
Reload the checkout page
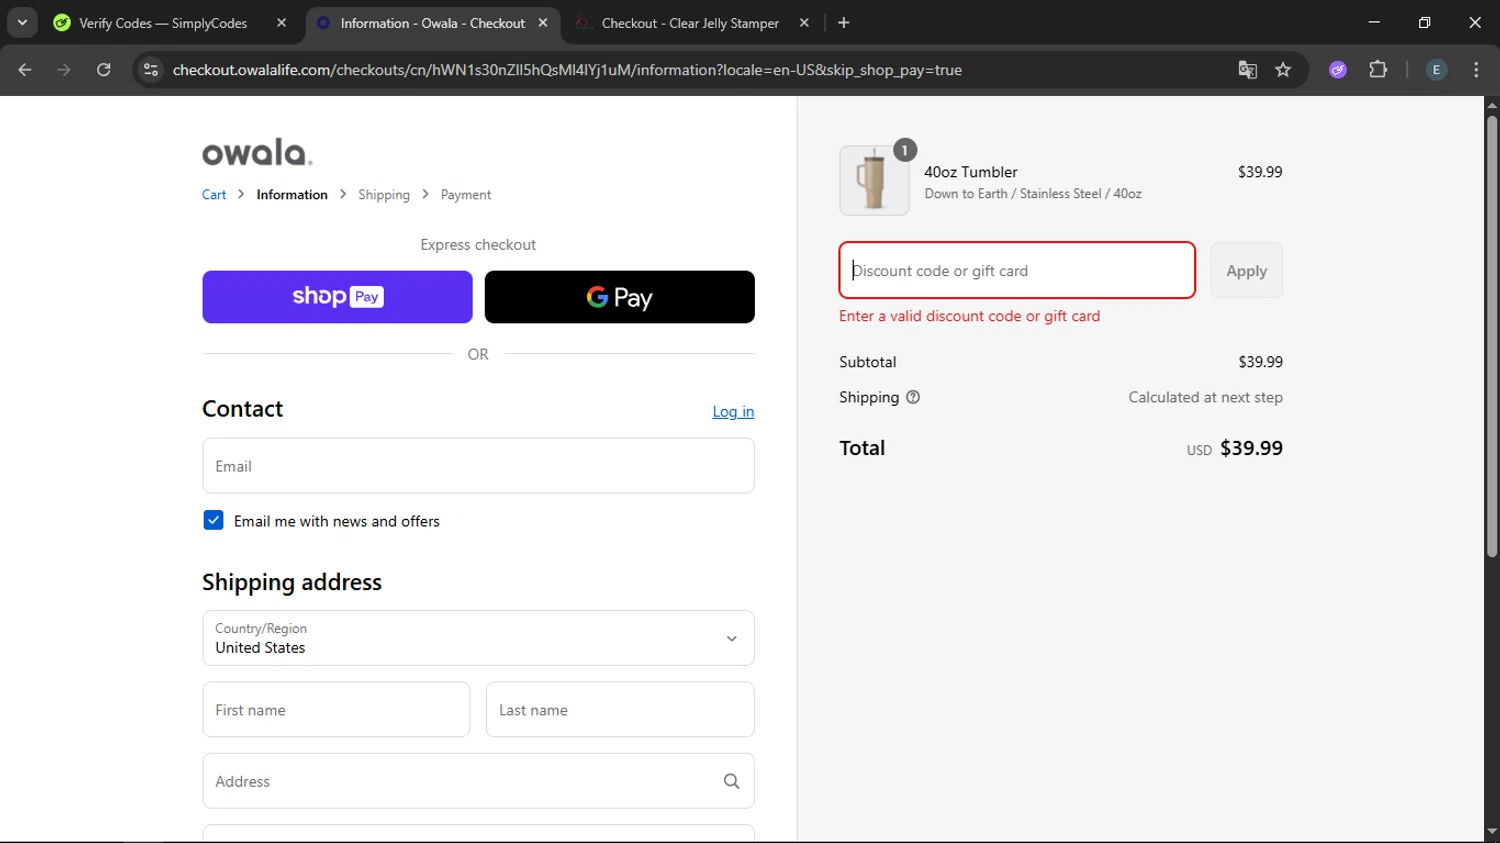coord(104,70)
